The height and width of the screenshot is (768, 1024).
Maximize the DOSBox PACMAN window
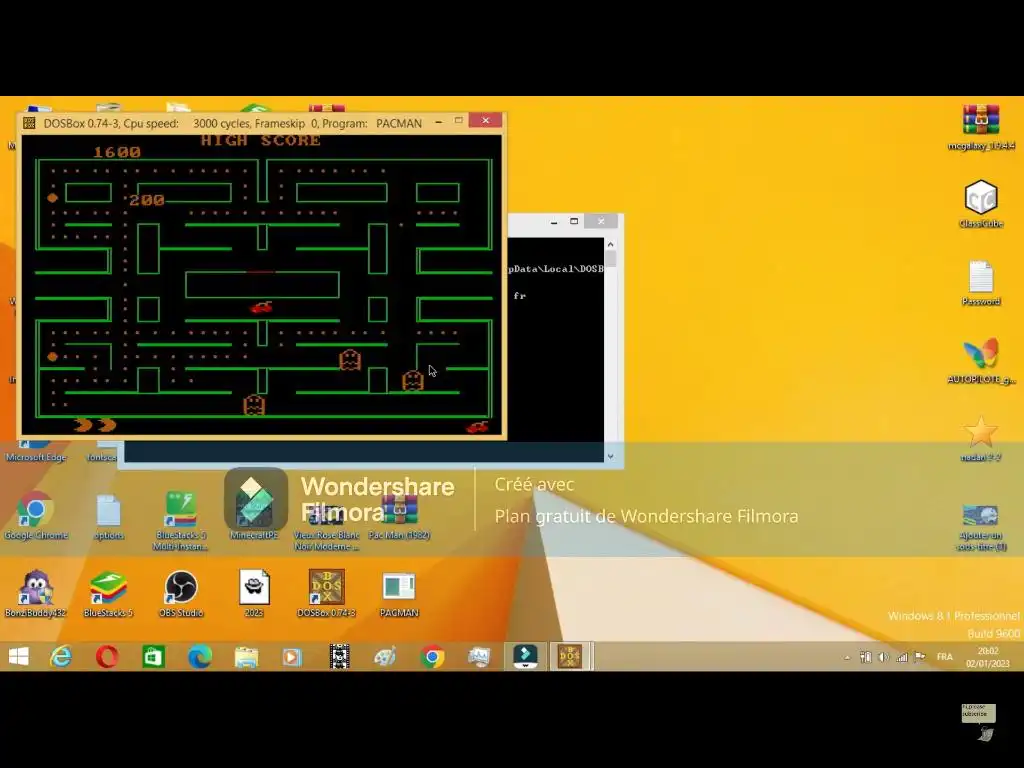click(458, 121)
